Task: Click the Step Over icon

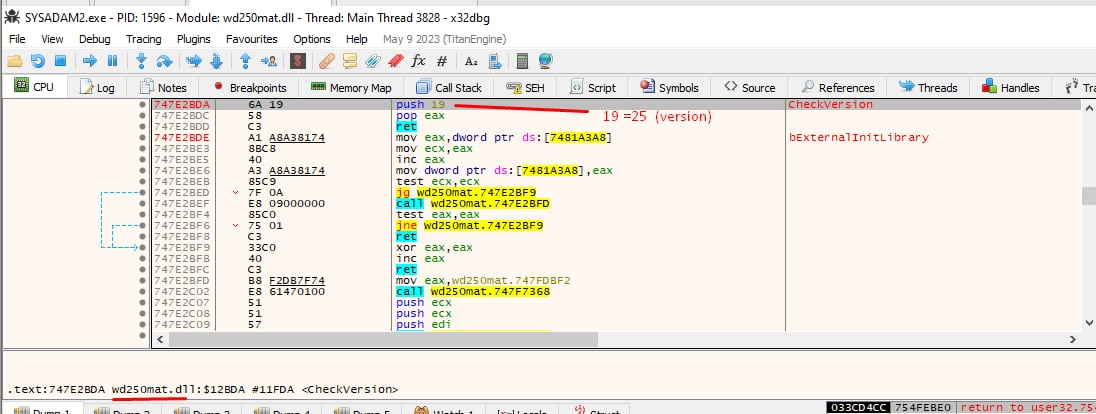Action: click(x=166, y=61)
